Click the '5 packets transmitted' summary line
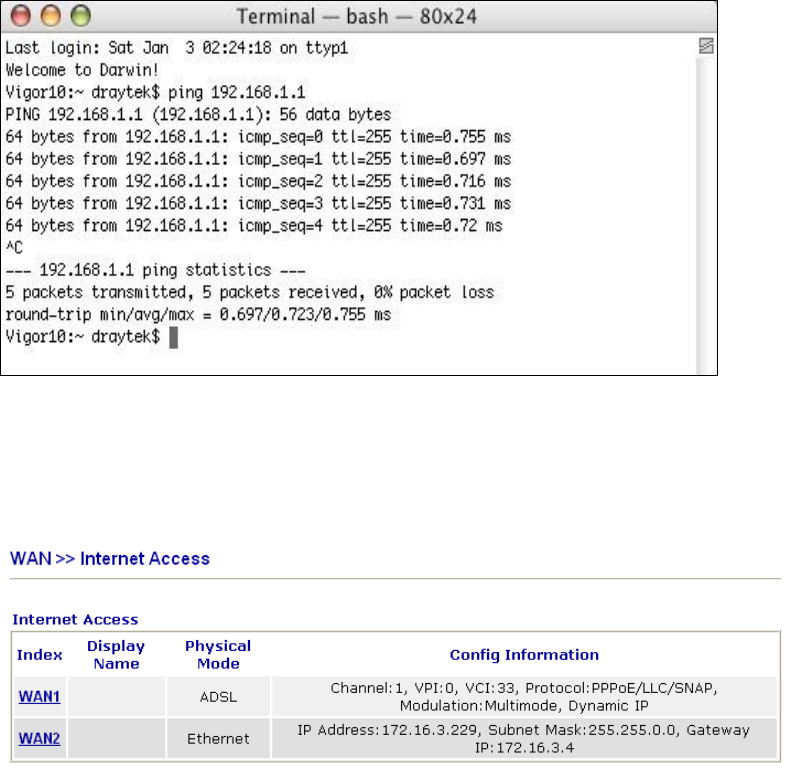Image resolution: width=790 pixels, height=778 pixels. (x=249, y=293)
